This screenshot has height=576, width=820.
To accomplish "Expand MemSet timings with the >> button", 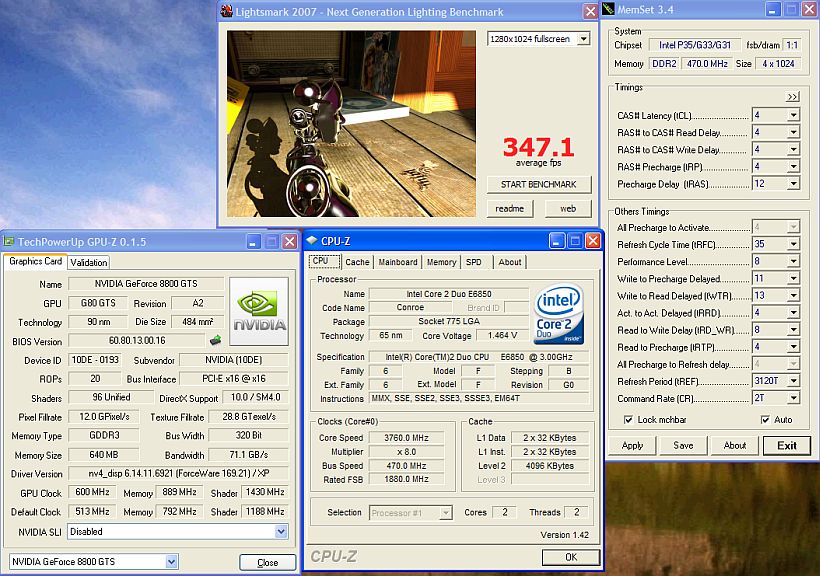I will 792,97.
